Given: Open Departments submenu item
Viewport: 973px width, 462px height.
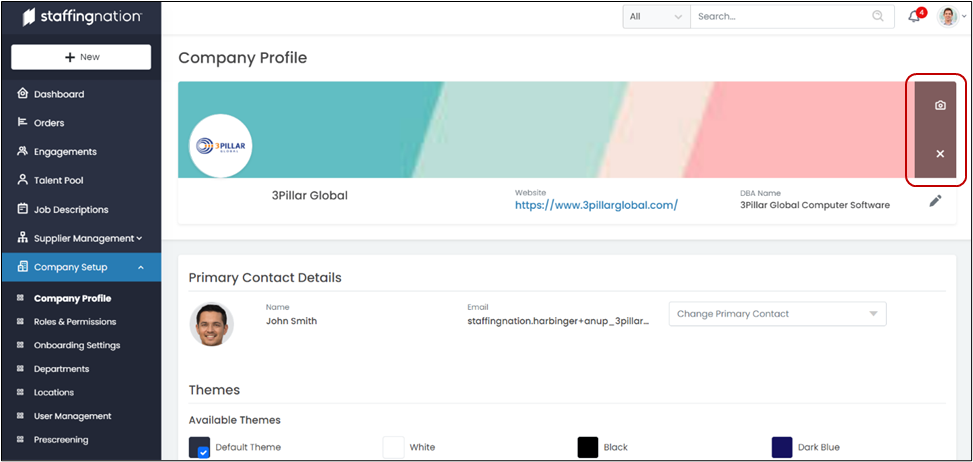Looking at the screenshot, I should pos(61,369).
